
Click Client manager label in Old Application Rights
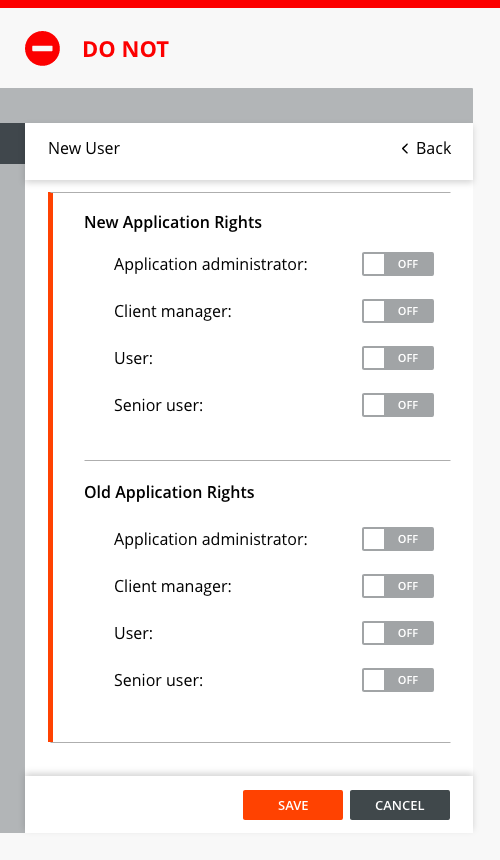click(x=173, y=586)
